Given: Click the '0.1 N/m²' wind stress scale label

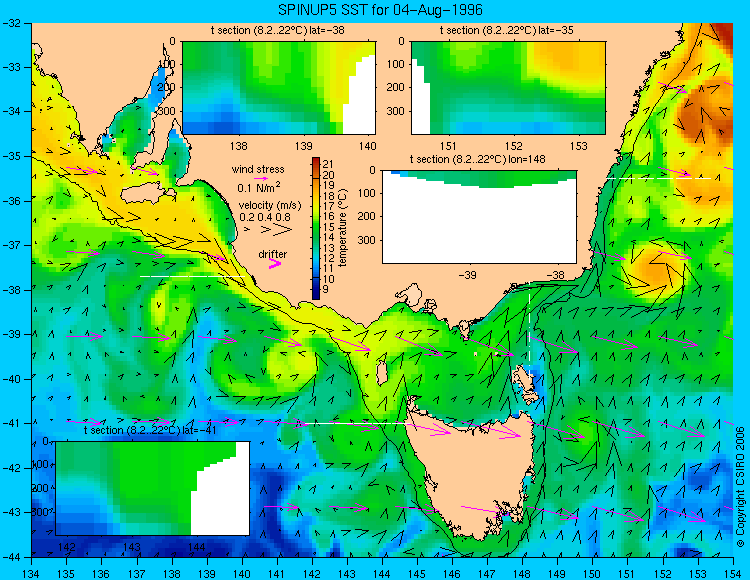Looking at the screenshot, I should pyautogui.click(x=259, y=187).
